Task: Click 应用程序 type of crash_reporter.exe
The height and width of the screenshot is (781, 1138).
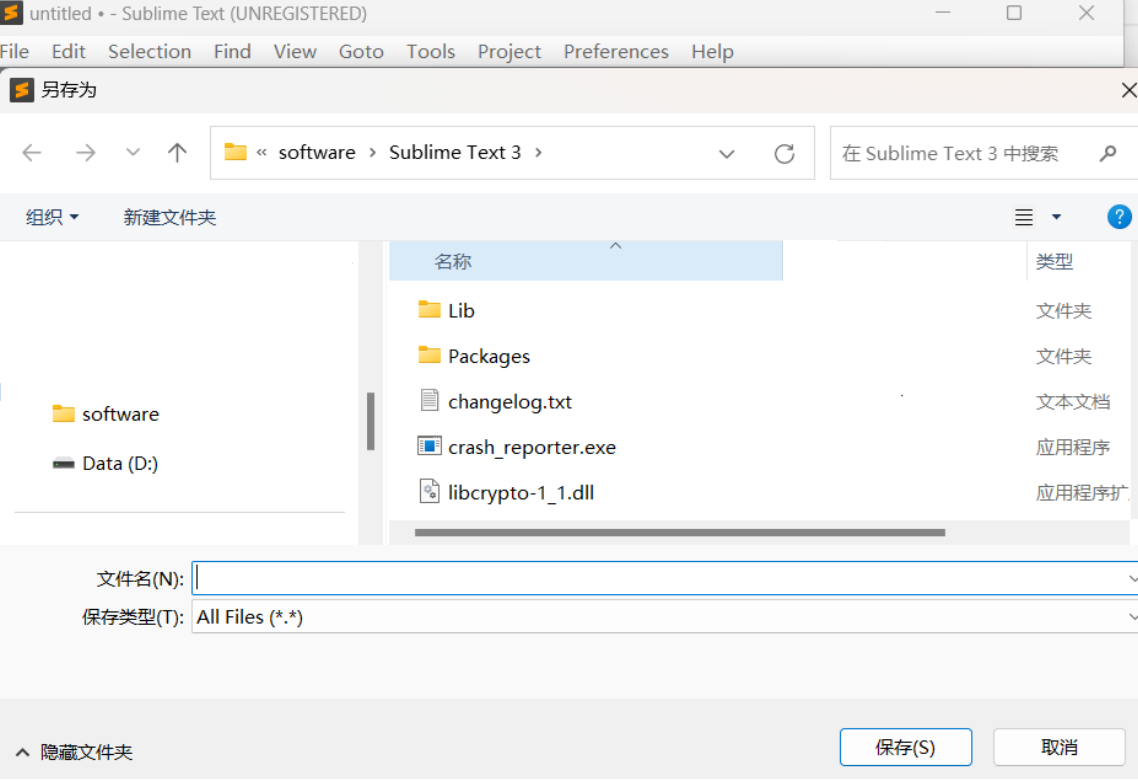Action: coord(1073,447)
